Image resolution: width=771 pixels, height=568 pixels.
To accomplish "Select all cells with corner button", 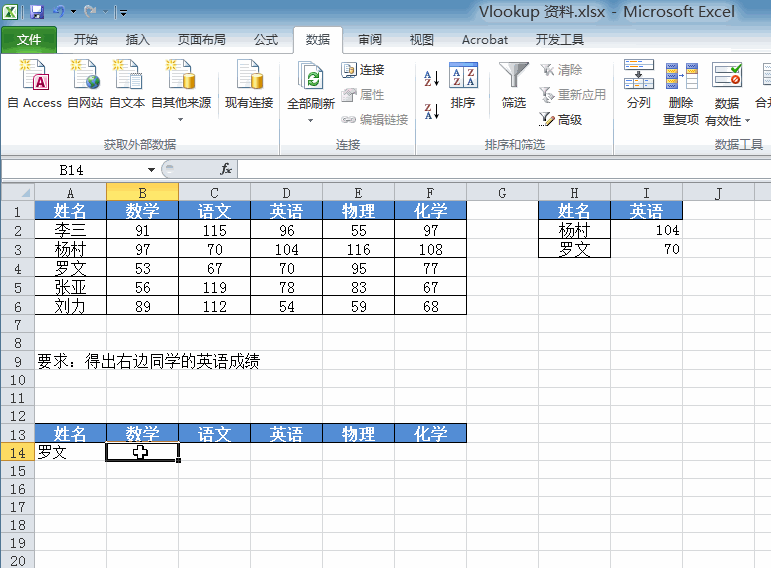I will tap(18, 192).
